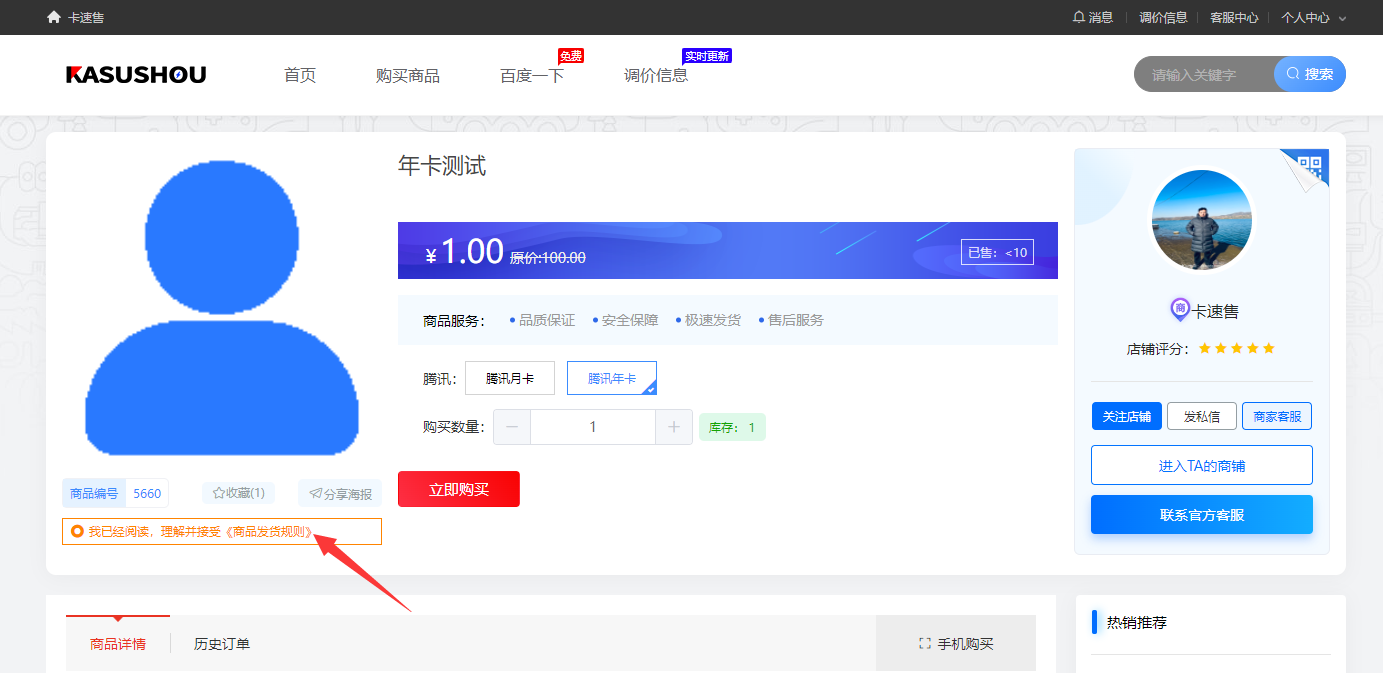This screenshot has width=1383, height=673.
Task: Switch to the 历史订单 tab
Action: pos(222,644)
